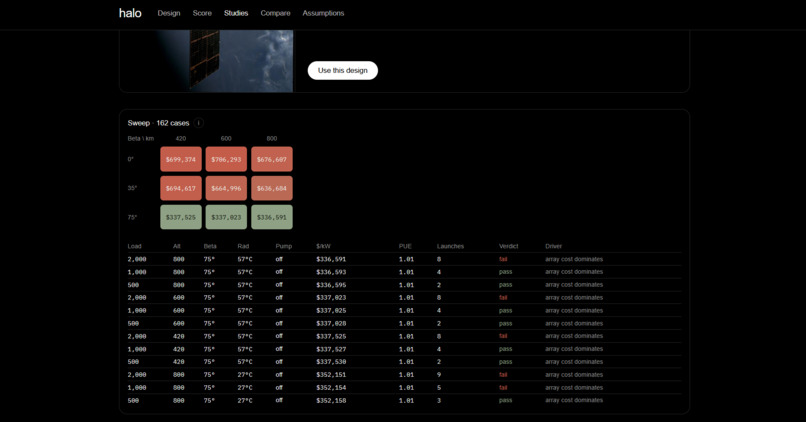Screen dimensions: 806x422
Task: Click the 600 altitude heatmap column label
Action: tap(226, 138)
